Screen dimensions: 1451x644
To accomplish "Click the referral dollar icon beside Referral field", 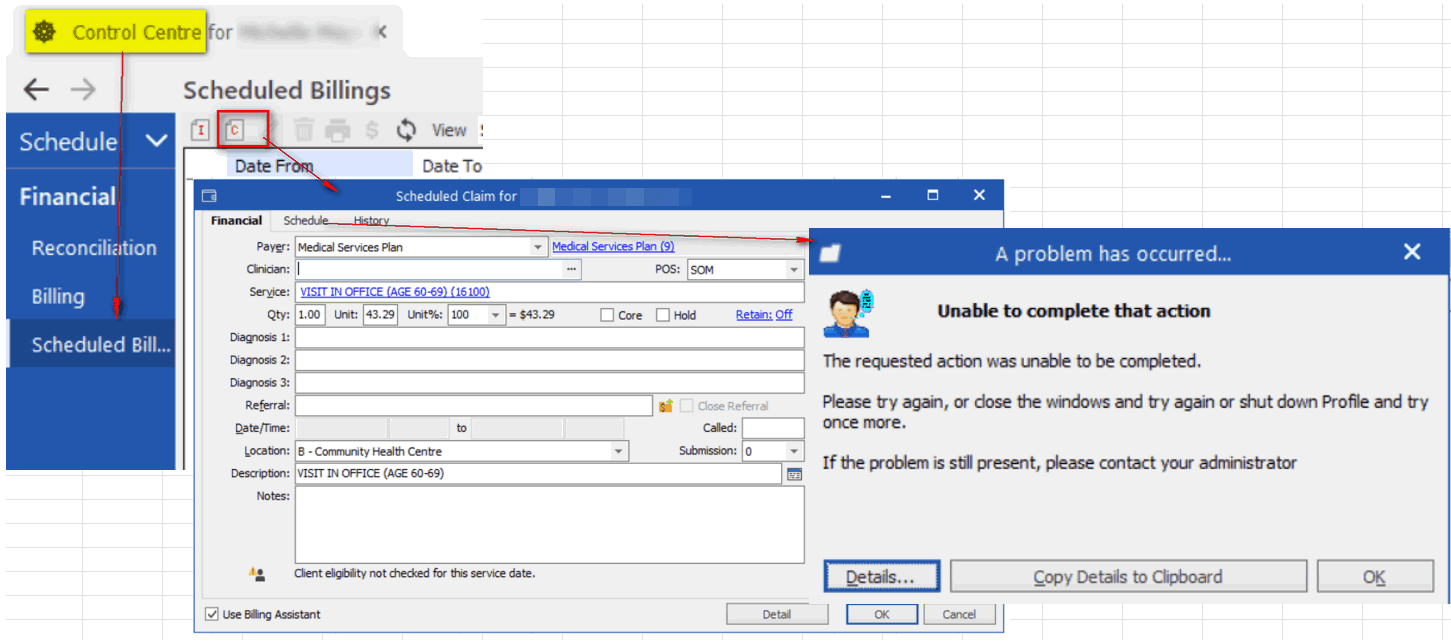I will click(x=666, y=406).
